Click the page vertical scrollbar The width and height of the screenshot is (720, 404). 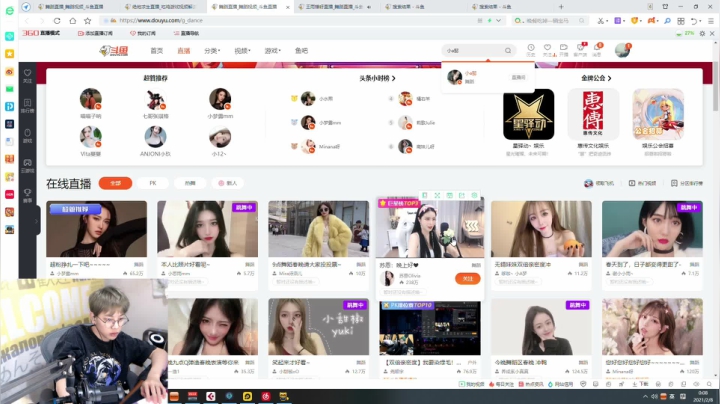point(715,87)
